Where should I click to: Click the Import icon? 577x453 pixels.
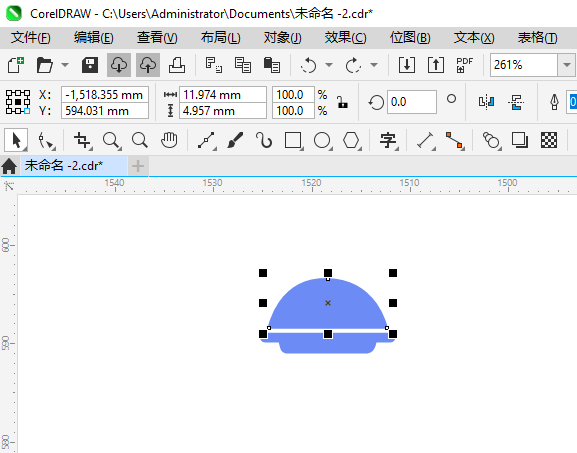point(407,65)
